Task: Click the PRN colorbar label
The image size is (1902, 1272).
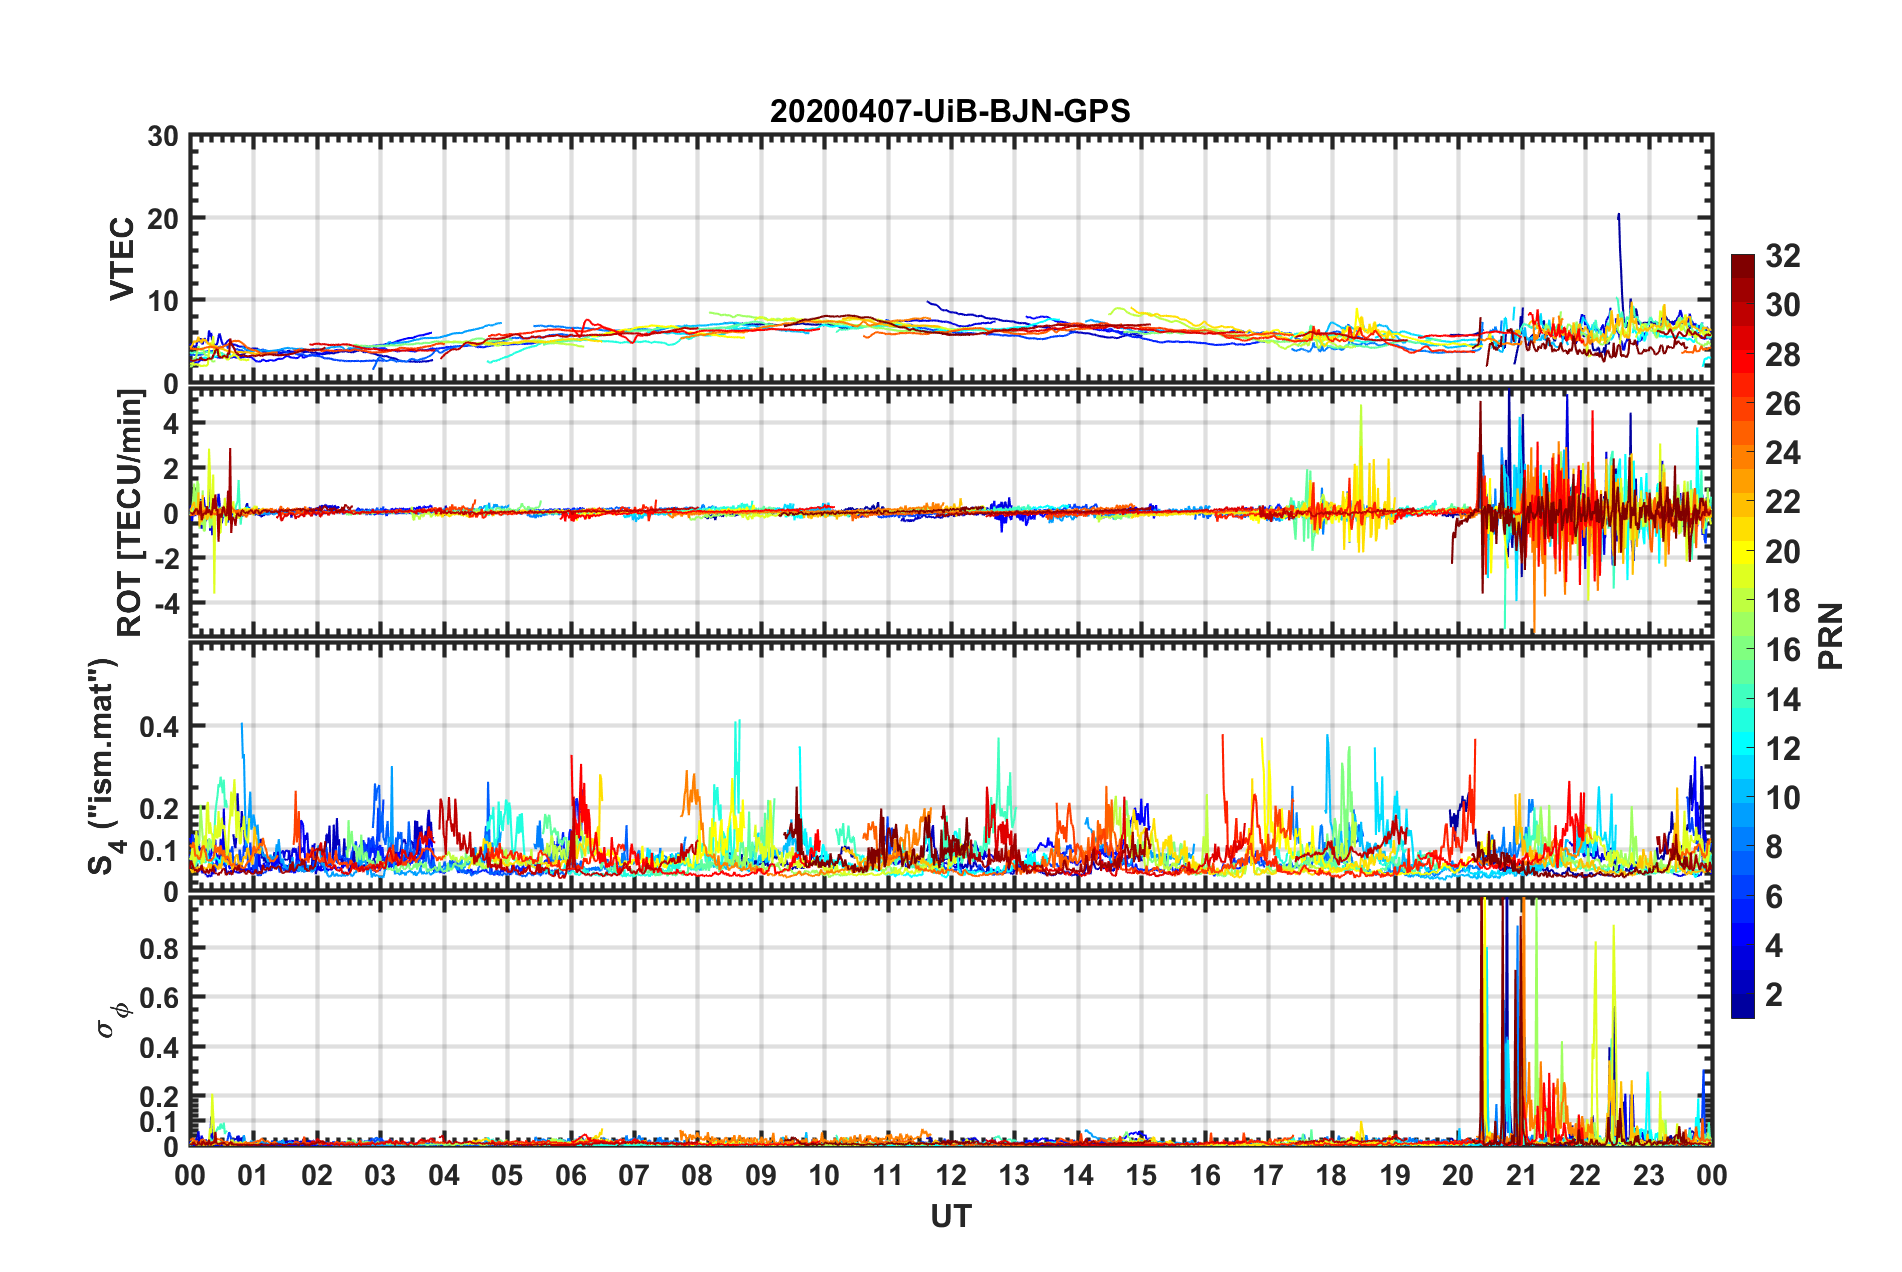Action: (1831, 636)
